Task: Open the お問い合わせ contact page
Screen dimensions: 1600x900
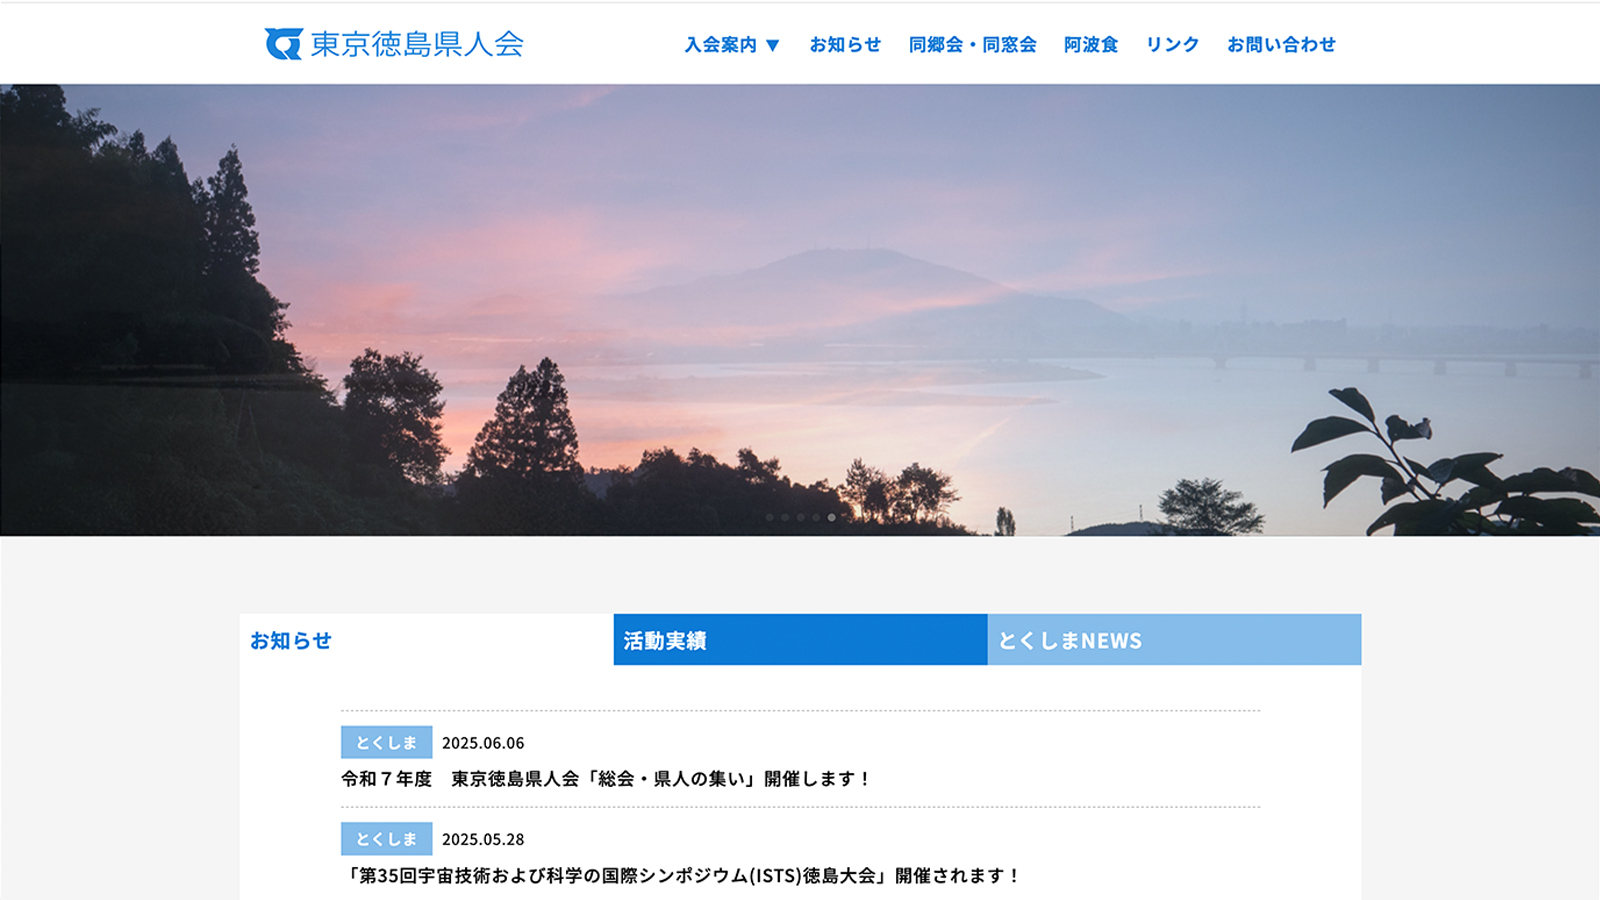Action: point(1281,45)
